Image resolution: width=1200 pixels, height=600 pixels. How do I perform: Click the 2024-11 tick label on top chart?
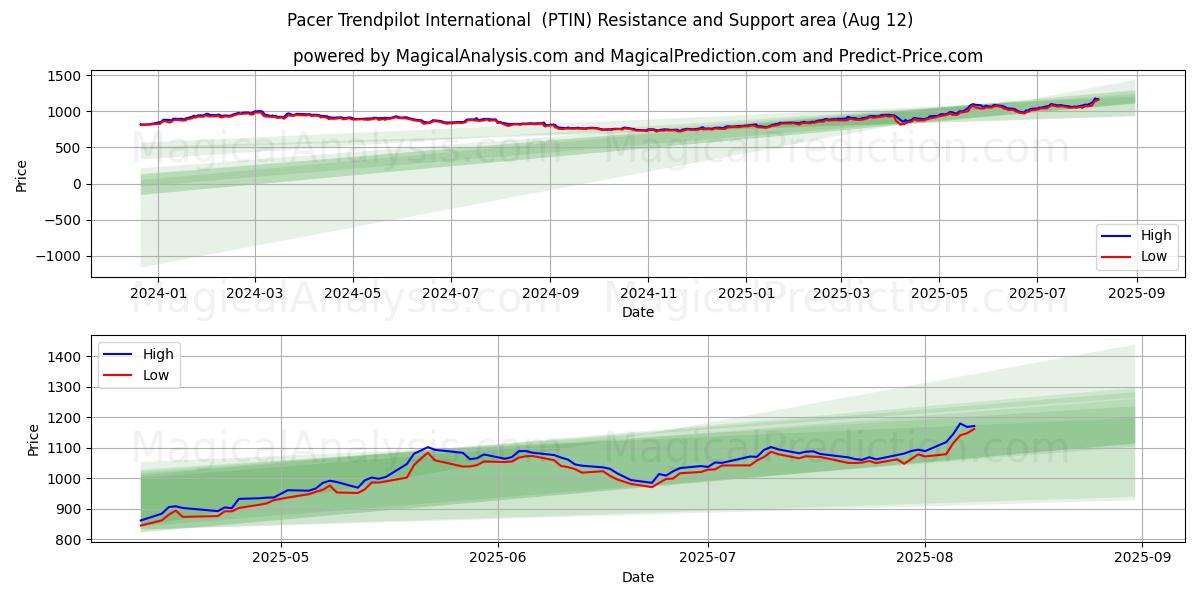tap(648, 293)
